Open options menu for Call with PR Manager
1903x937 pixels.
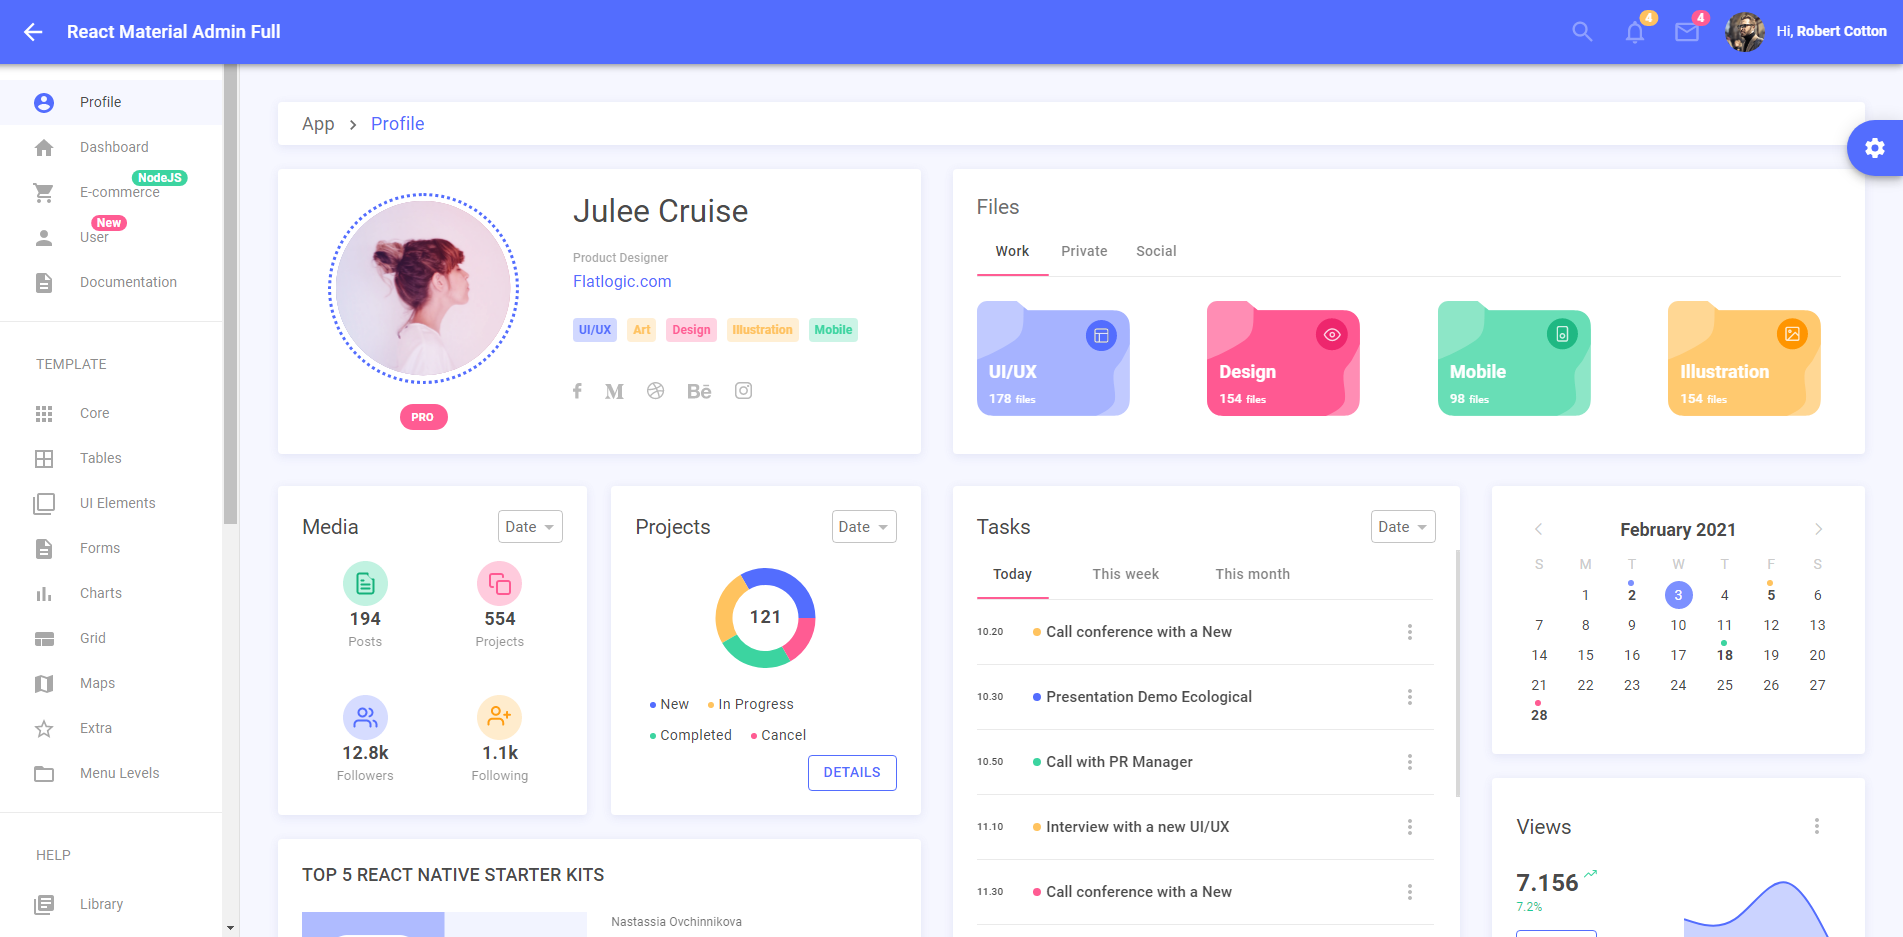1410,762
